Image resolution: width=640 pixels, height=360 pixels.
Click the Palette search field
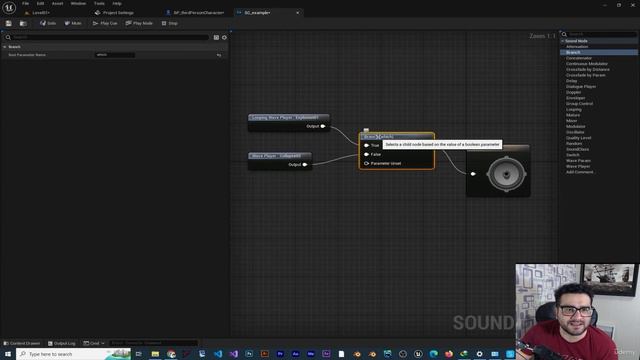pyautogui.click(x=598, y=34)
